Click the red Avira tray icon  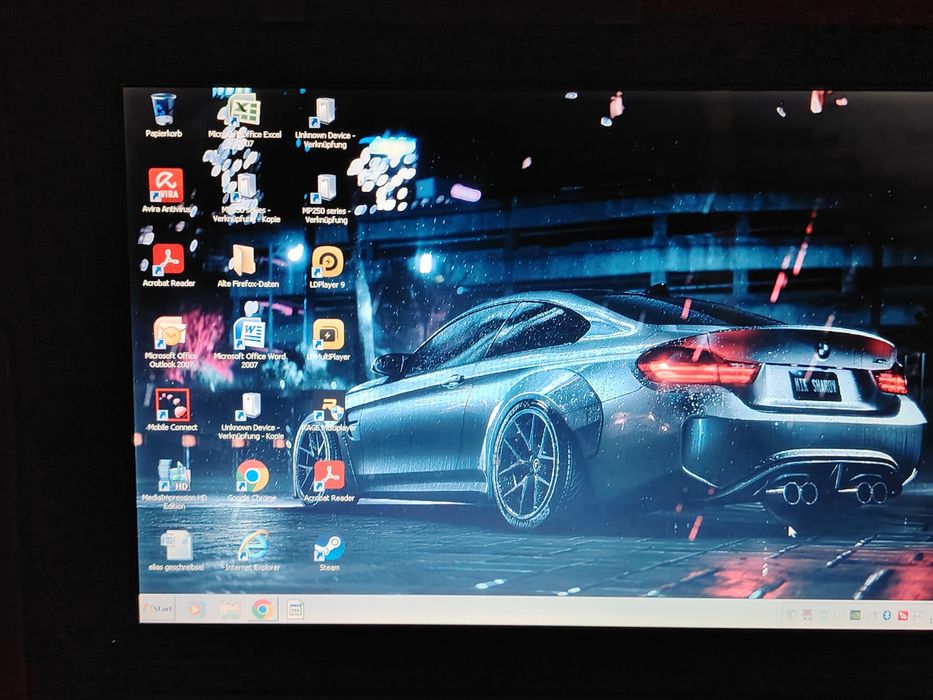click(x=903, y=615)
